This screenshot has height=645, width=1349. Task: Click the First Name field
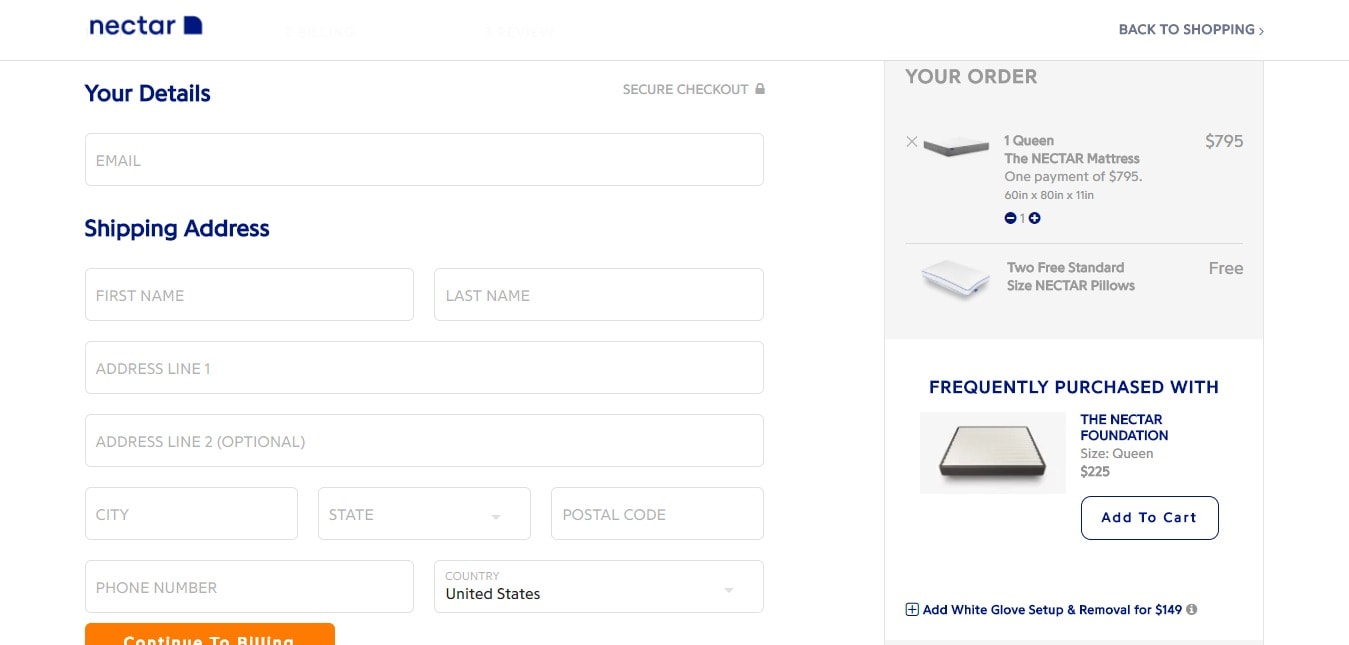click(249, 295)
